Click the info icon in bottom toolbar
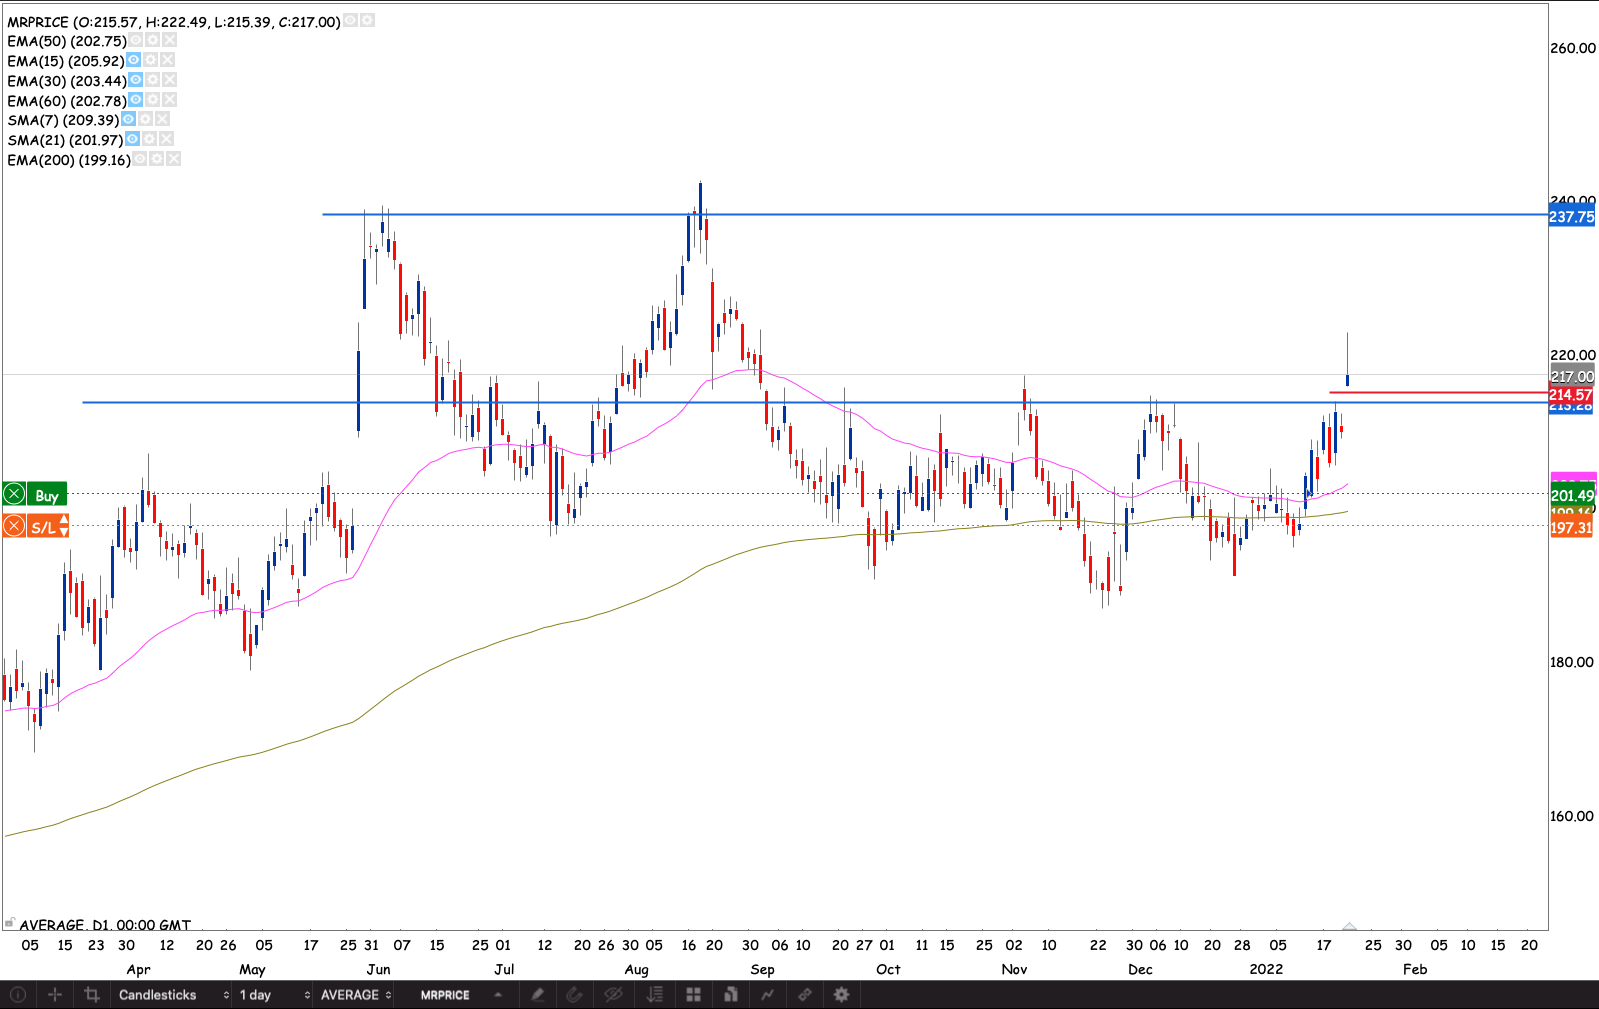This screenshot has width=1599, height=1009. [x=17, y=994]
